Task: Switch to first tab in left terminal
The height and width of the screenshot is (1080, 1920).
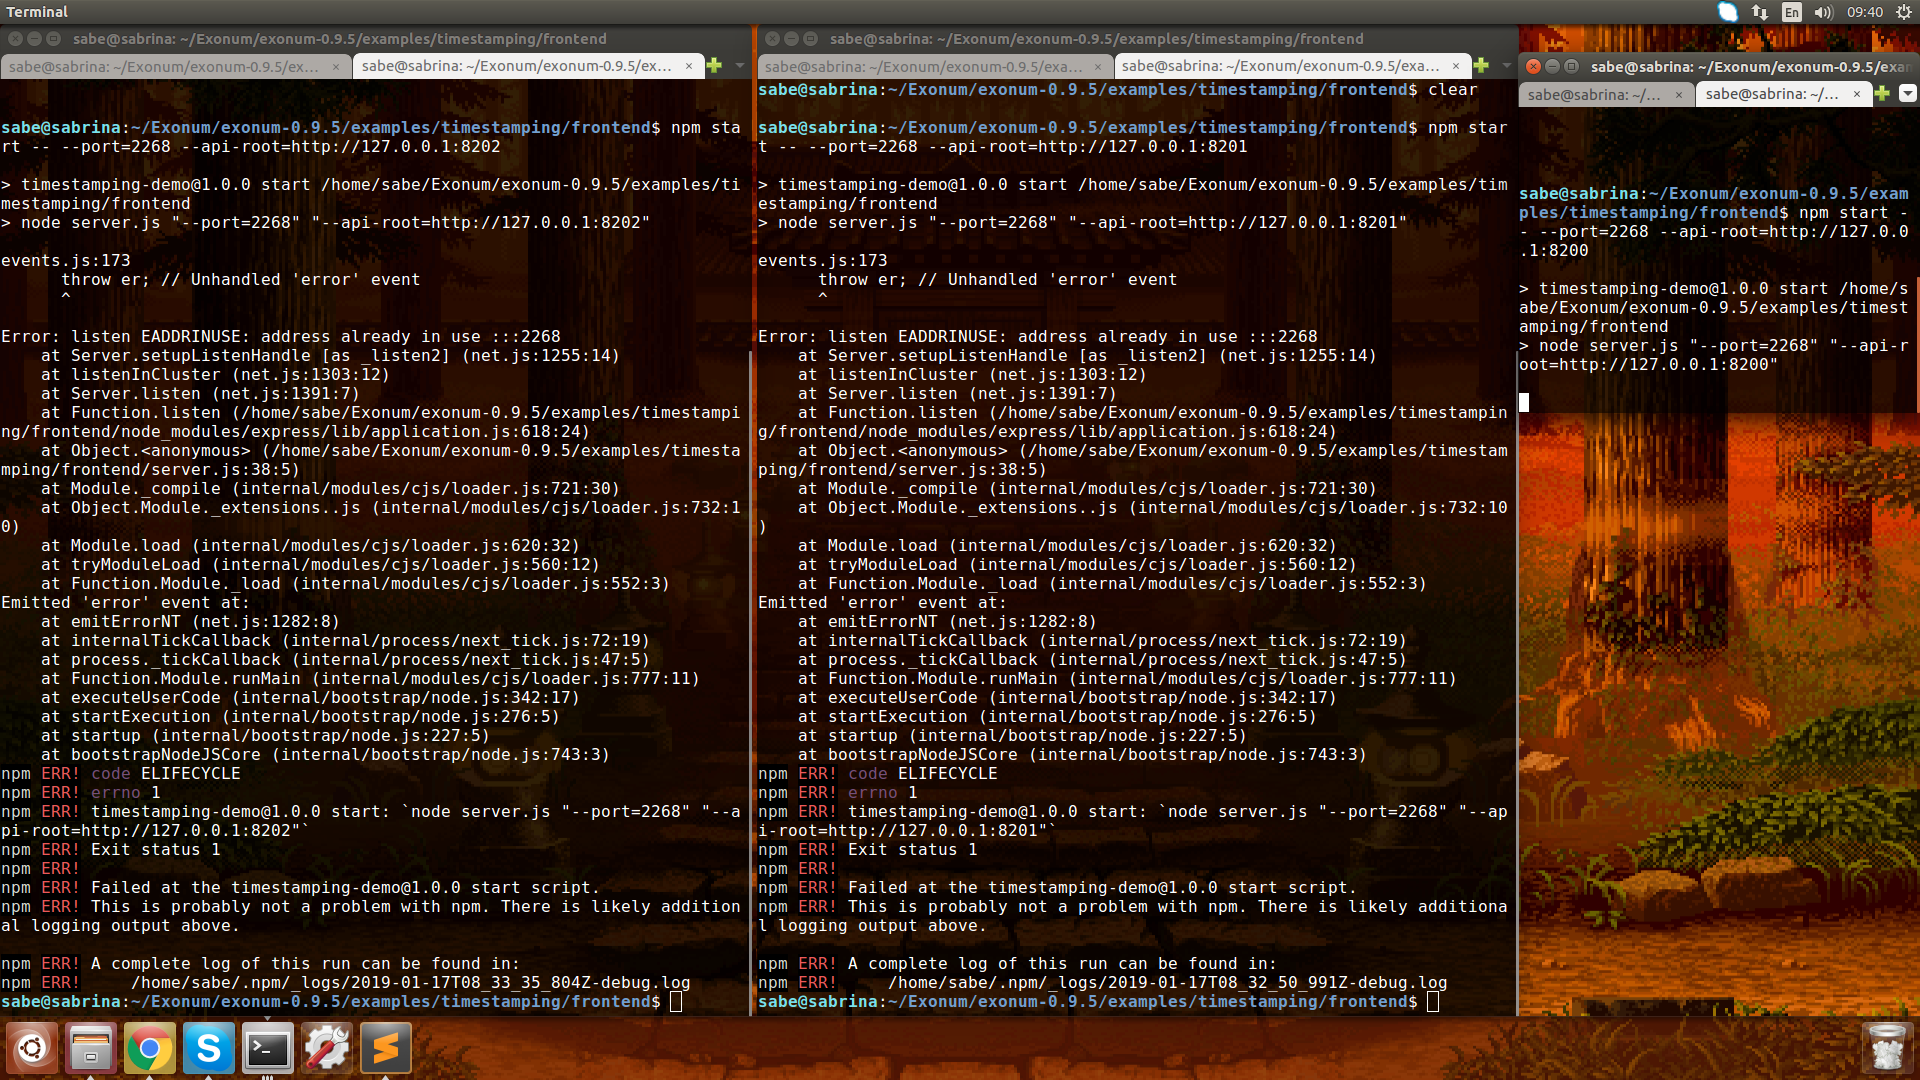Action: [x=165, y=67]
